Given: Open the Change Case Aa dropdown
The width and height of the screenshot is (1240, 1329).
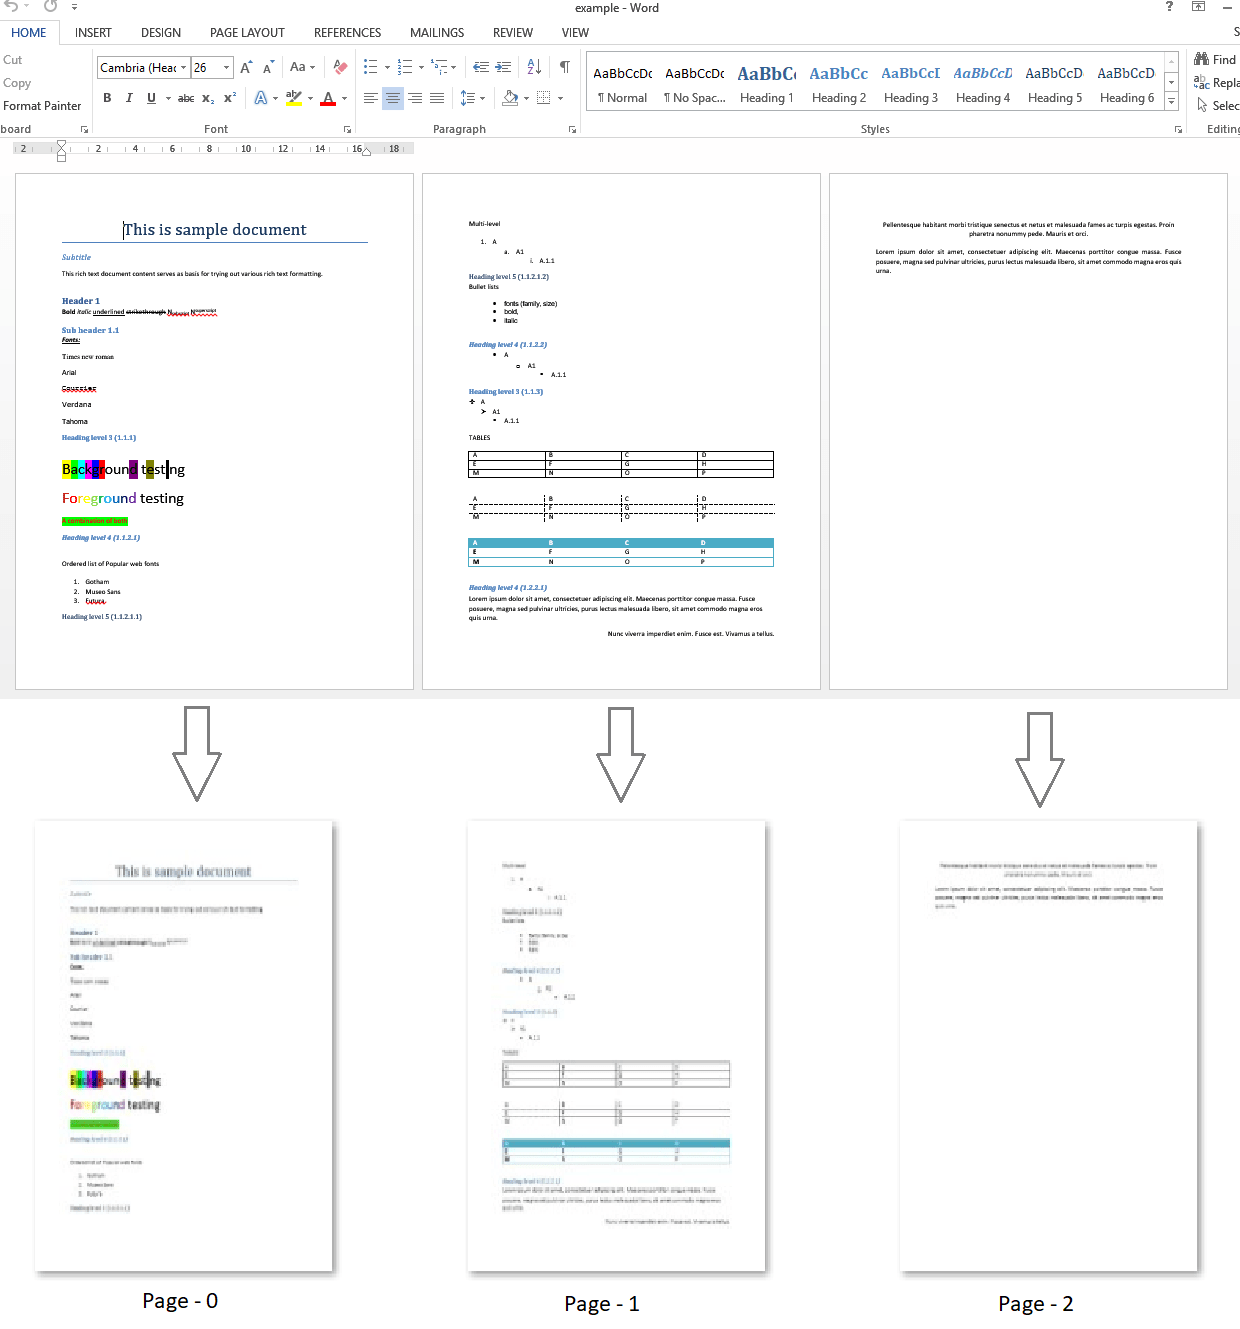Looking at the screenshot, I should pyautogui.click(x=302, y=67).
